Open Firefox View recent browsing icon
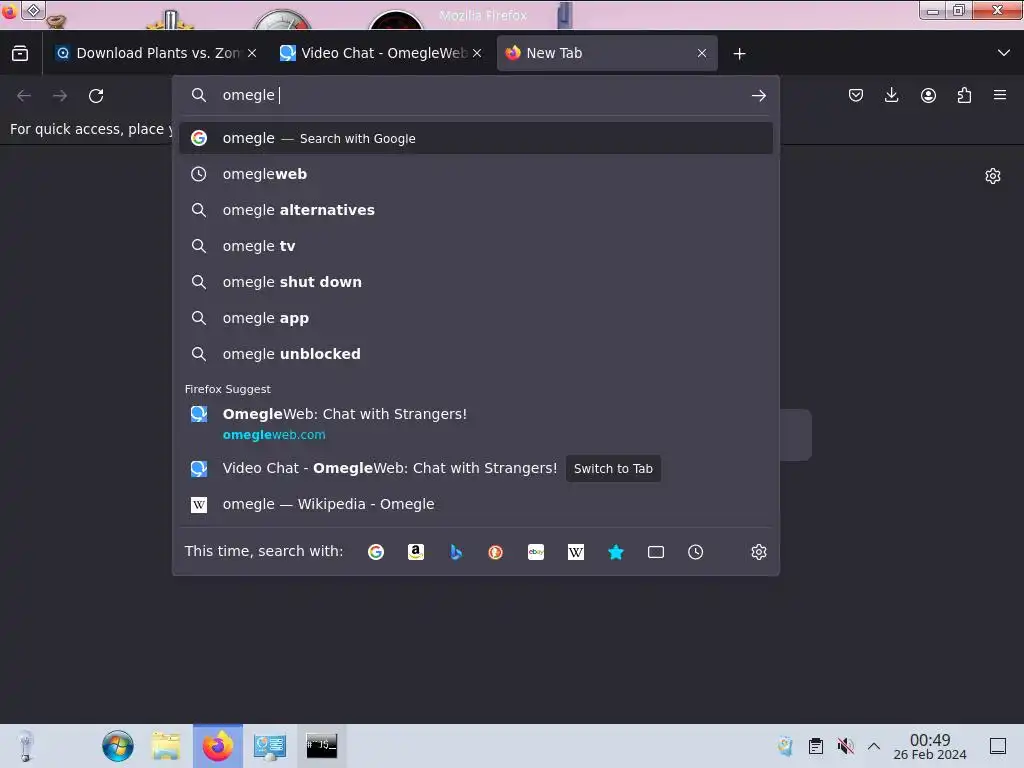 20,53
